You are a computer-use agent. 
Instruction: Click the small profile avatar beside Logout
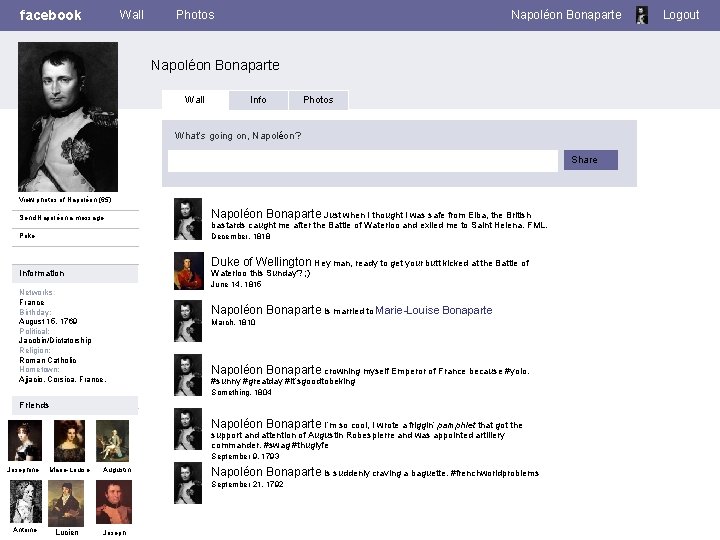pos(642,15)
